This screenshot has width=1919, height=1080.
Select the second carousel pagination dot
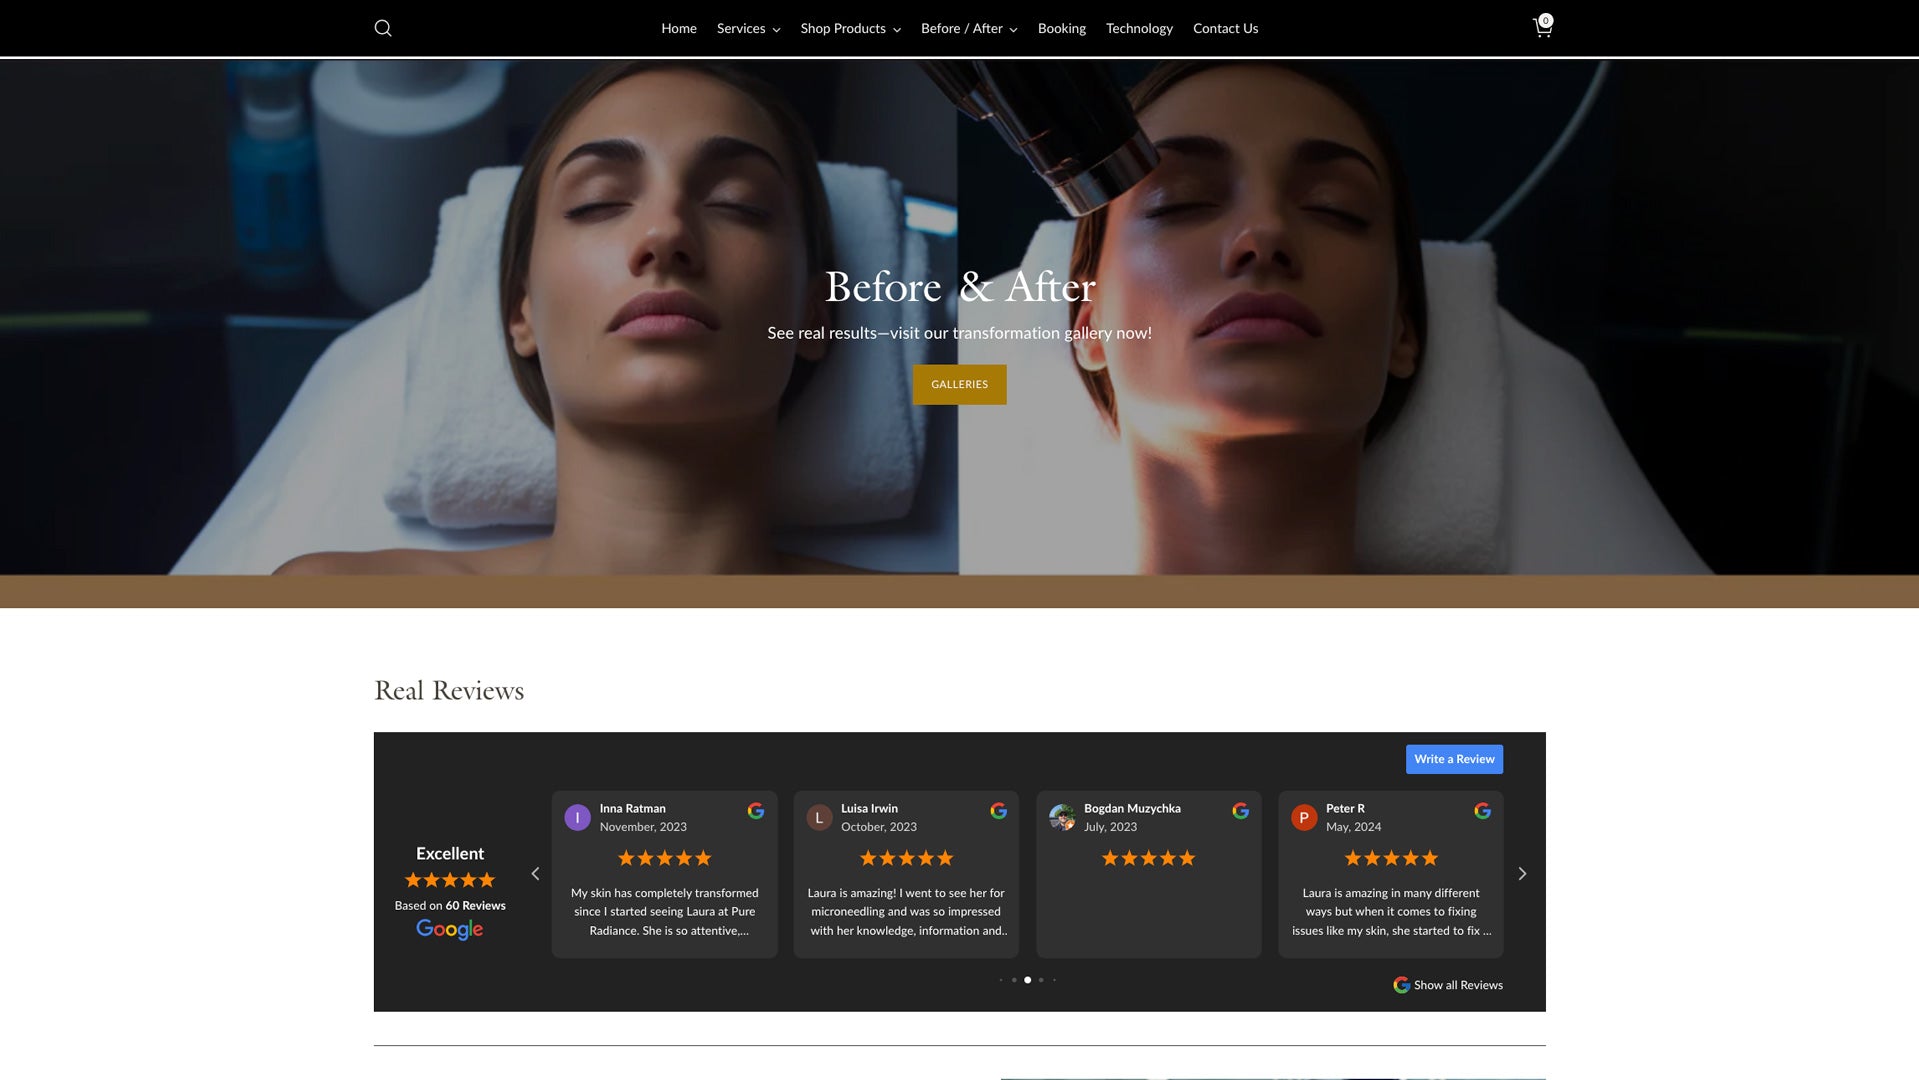tap(1014, 980)
